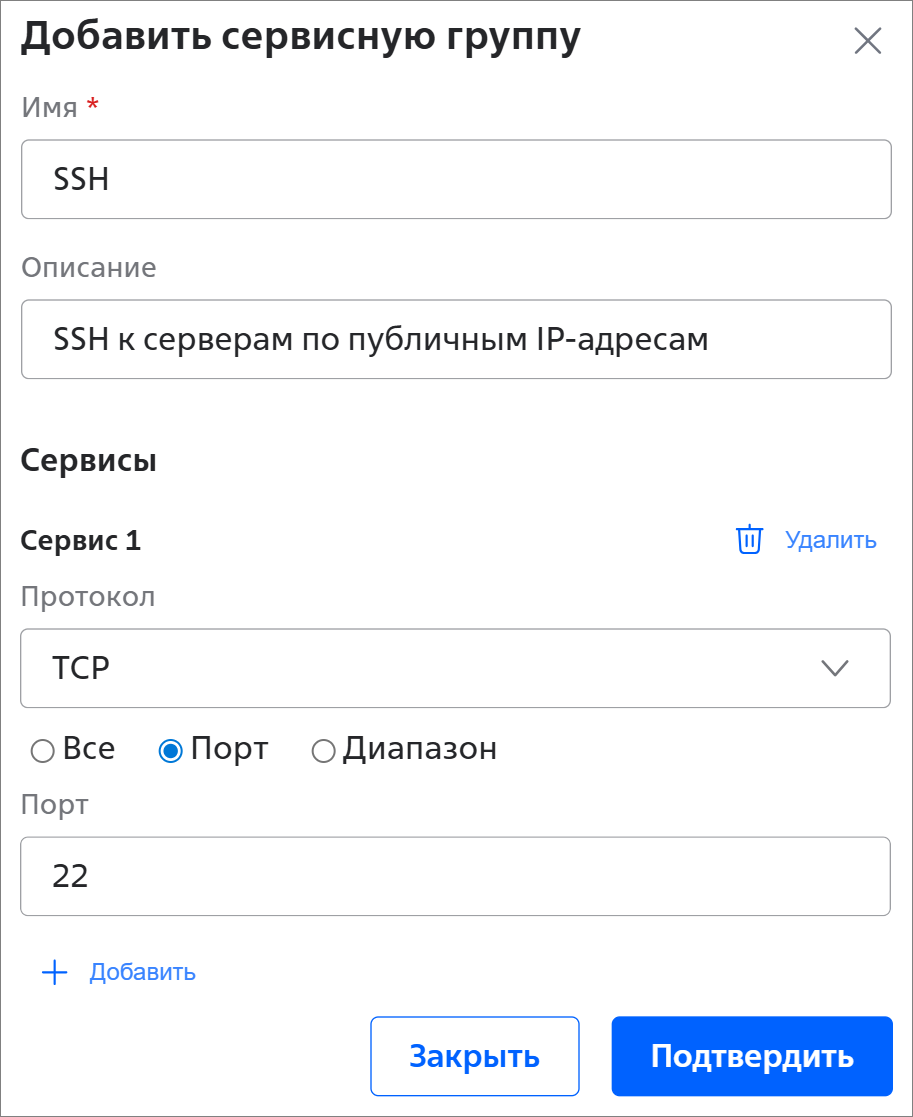The image size is (913, 1117).
Task: Click the plus icon beside Добавить
Action: 54,973
